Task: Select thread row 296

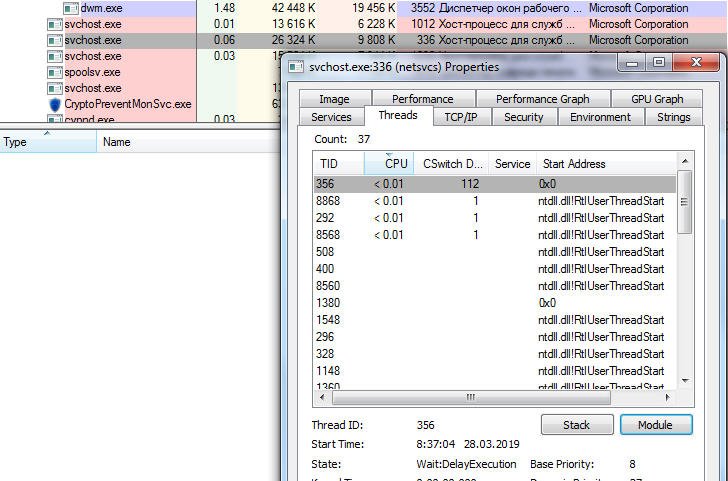Action: click(495, 337)
